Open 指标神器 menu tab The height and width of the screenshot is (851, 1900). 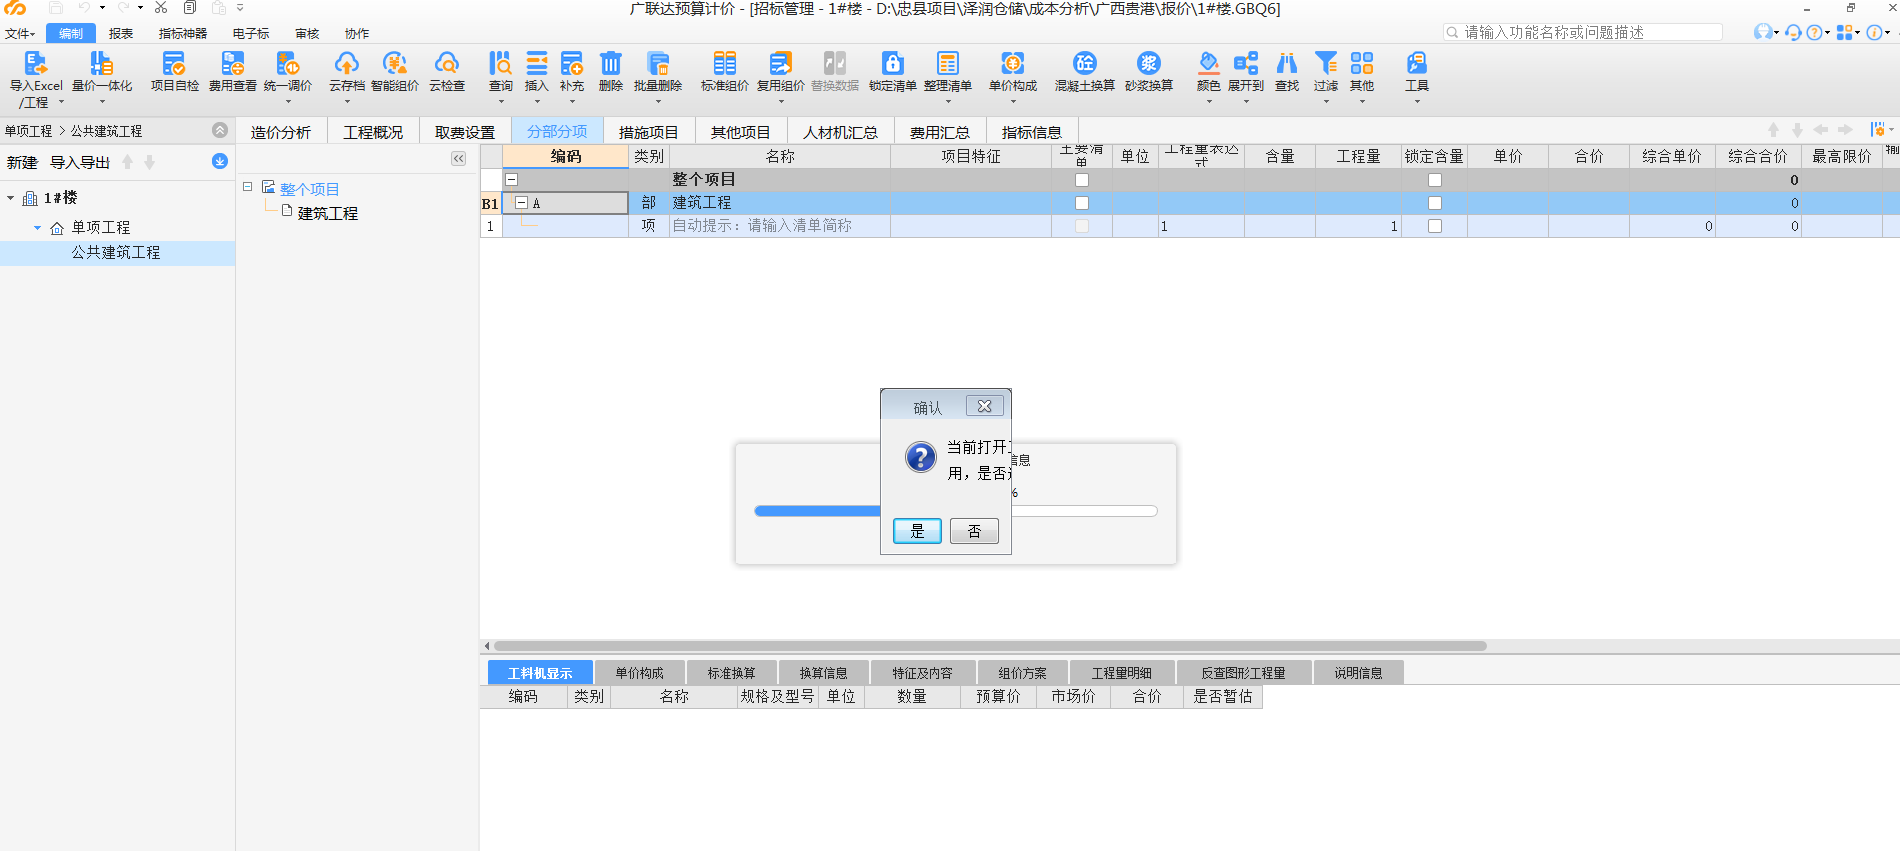(x=183, y=34)
